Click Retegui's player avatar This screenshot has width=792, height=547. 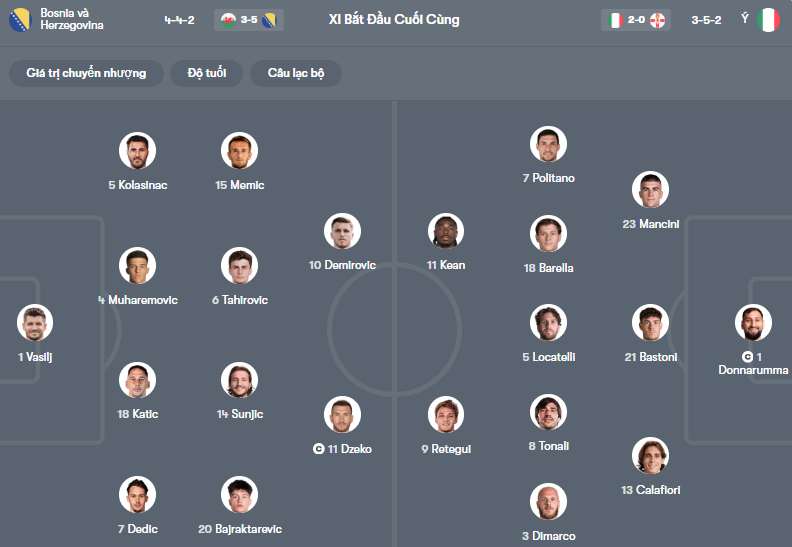click(x=446, y=415)
